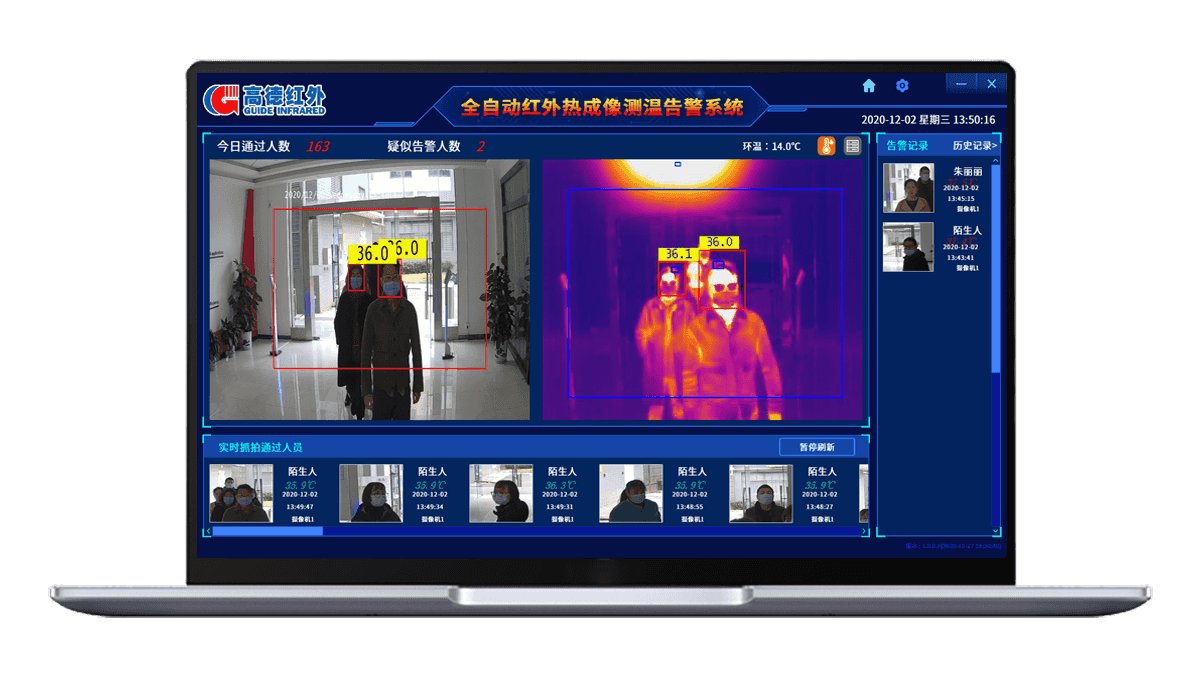Open the 陌生人 alarm entry at 13:43:41
The height and width of the screenshot is (688, 1200).
tap(908, 247)
